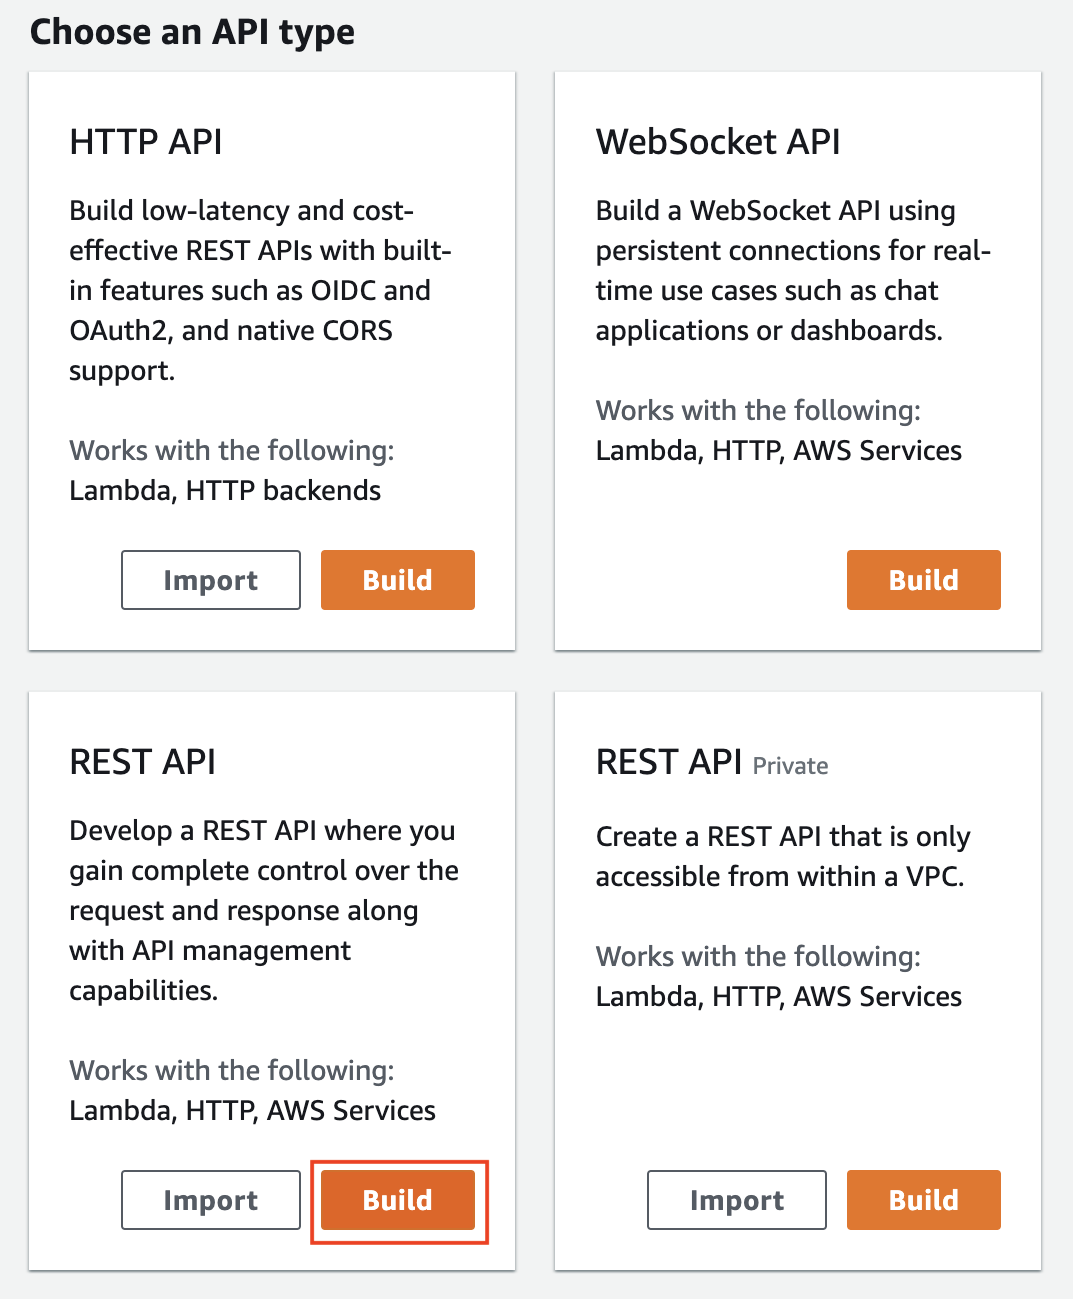This screenshot has width=1073, height=1299.
Task: Click Build under WebSocket API
Action: (x=924, y=580)
